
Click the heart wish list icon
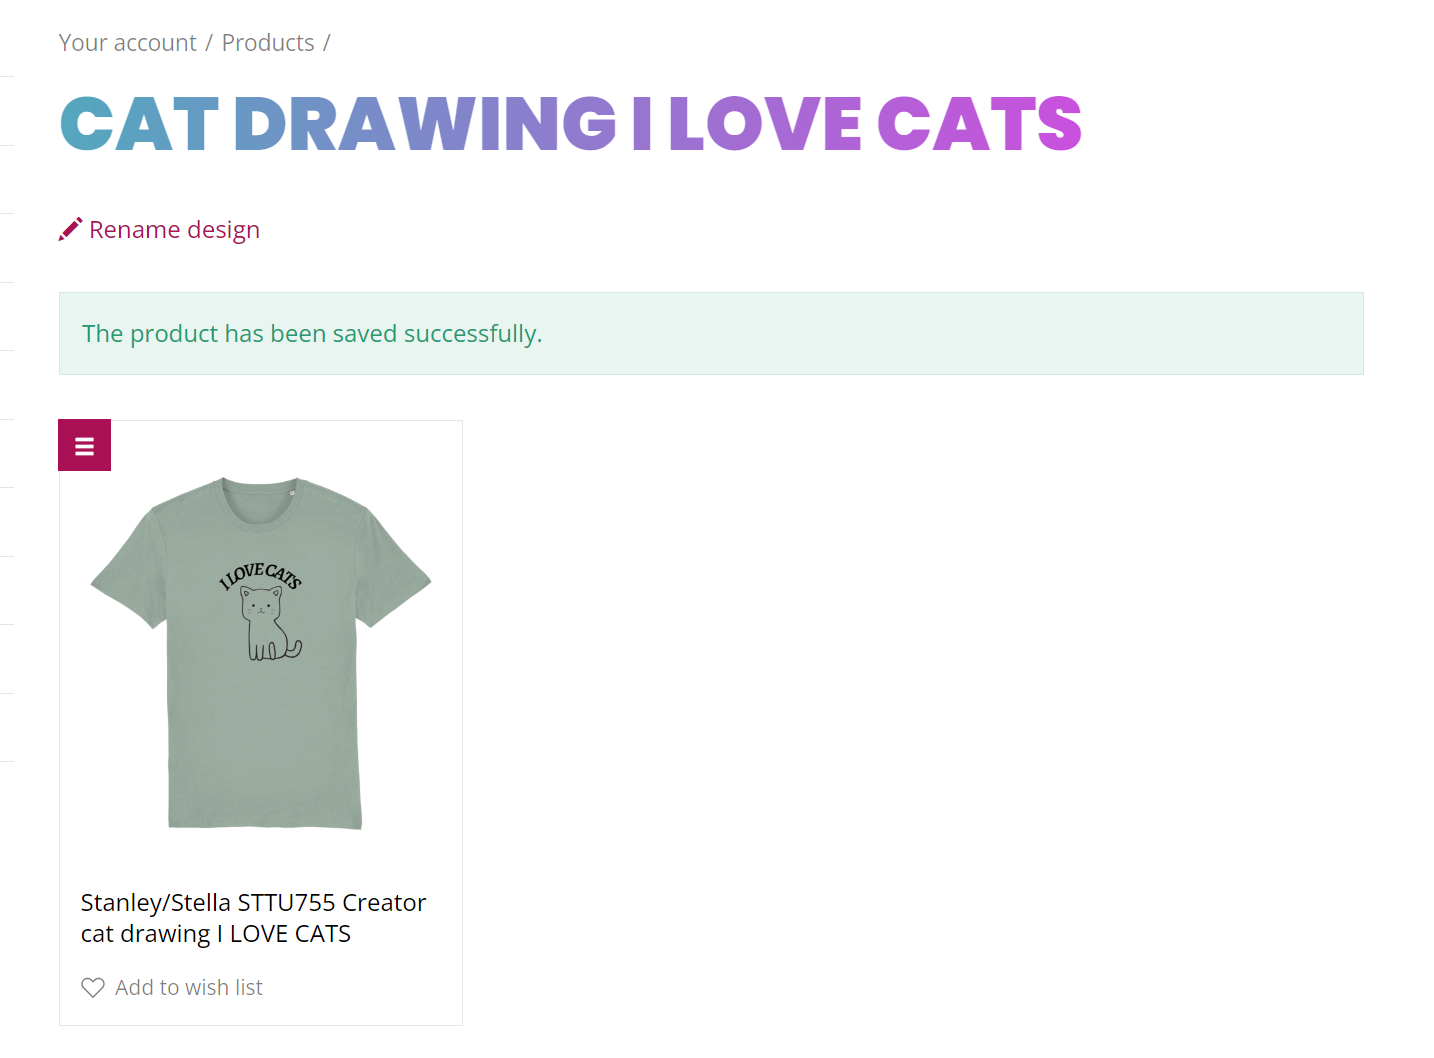[x=93, y=988]
